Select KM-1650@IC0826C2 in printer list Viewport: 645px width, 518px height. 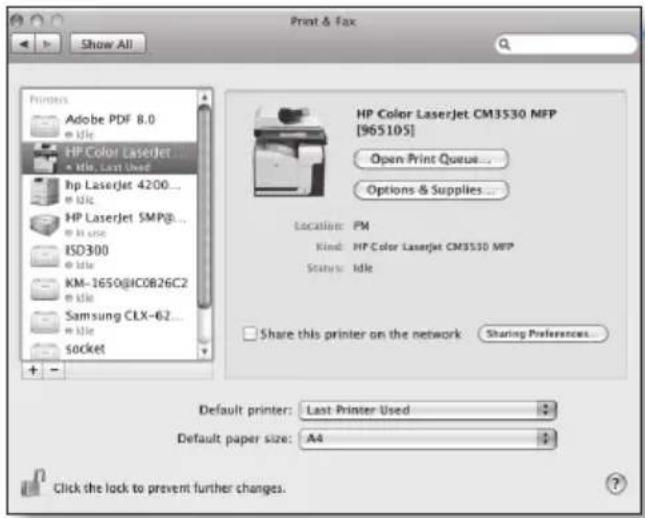pos(109,289)
